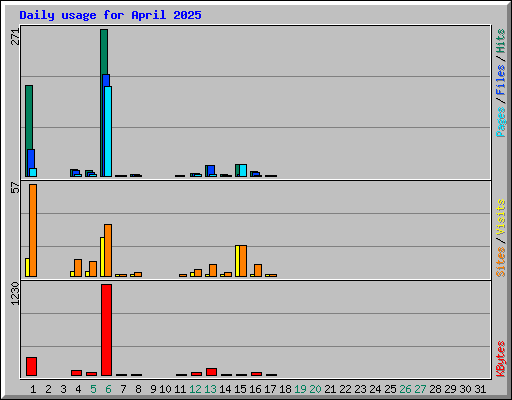Screen dimensions: 512x400
Task: Click the red KBytes legend label
Action: click(x=500, y=359)
